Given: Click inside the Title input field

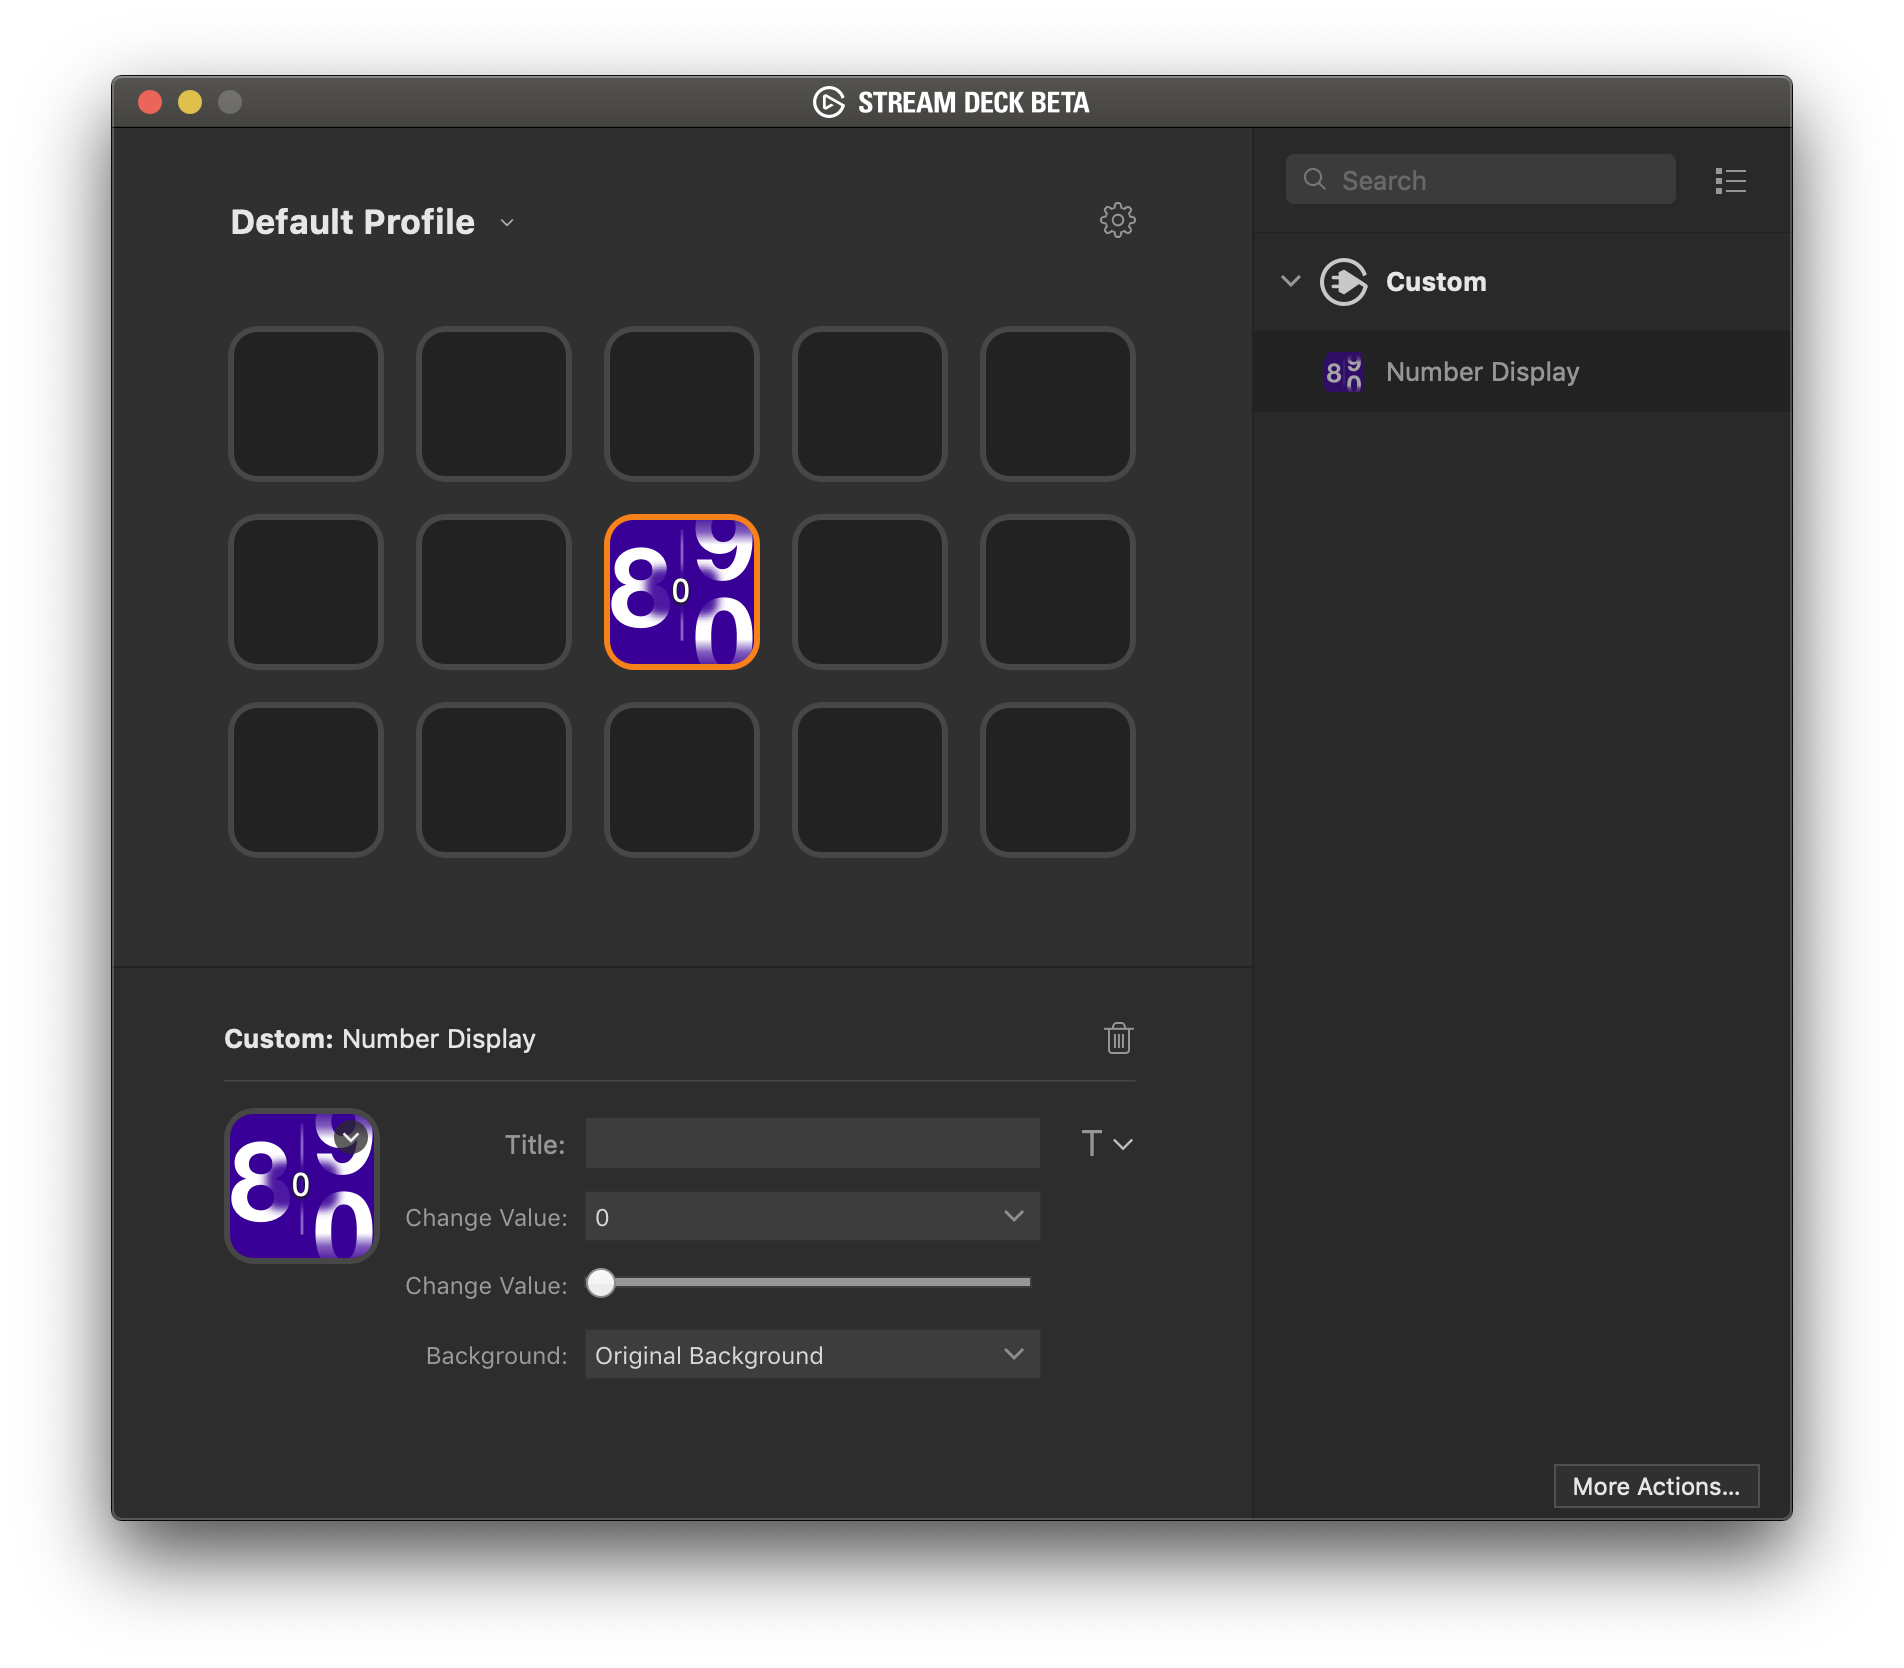Looking at the screenshot, I should pyautogui.click(x=812, y=1143).
